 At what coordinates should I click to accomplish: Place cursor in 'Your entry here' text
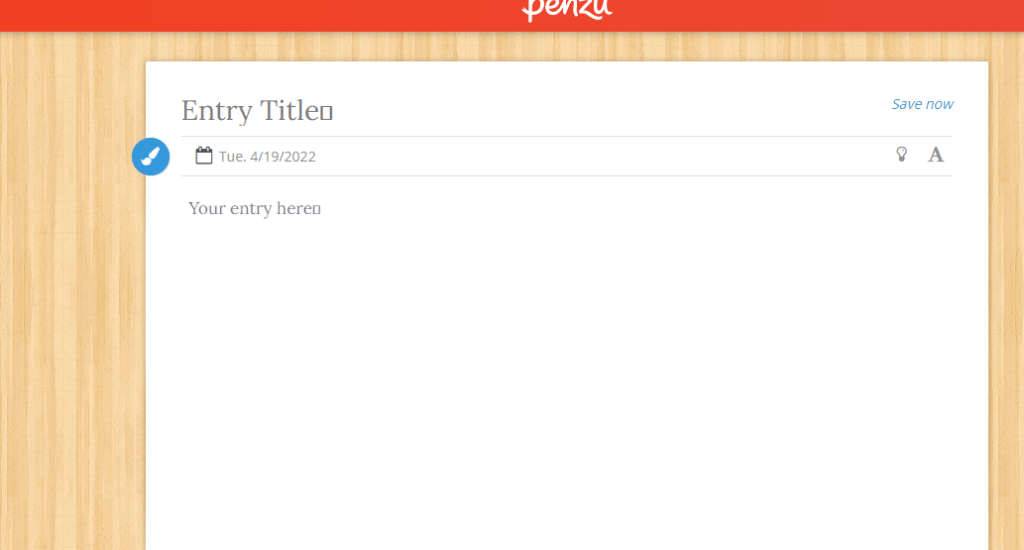tap(254, 208)
